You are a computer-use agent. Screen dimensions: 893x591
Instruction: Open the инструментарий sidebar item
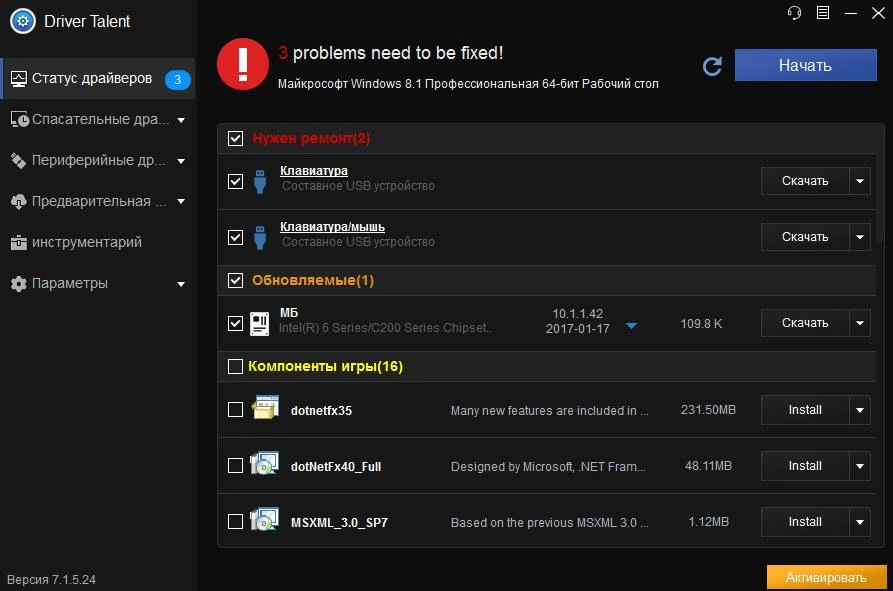[x=99, y=243]
